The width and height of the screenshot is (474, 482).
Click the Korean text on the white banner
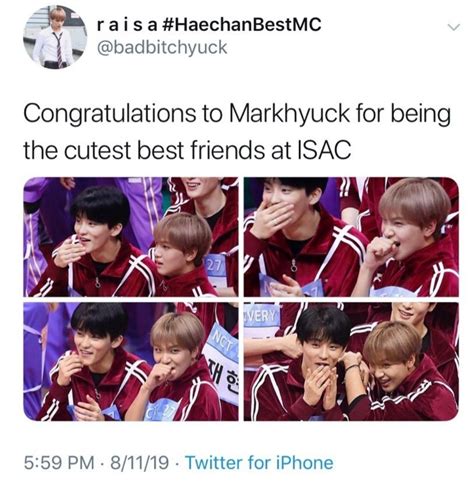(x=224, y=375)
